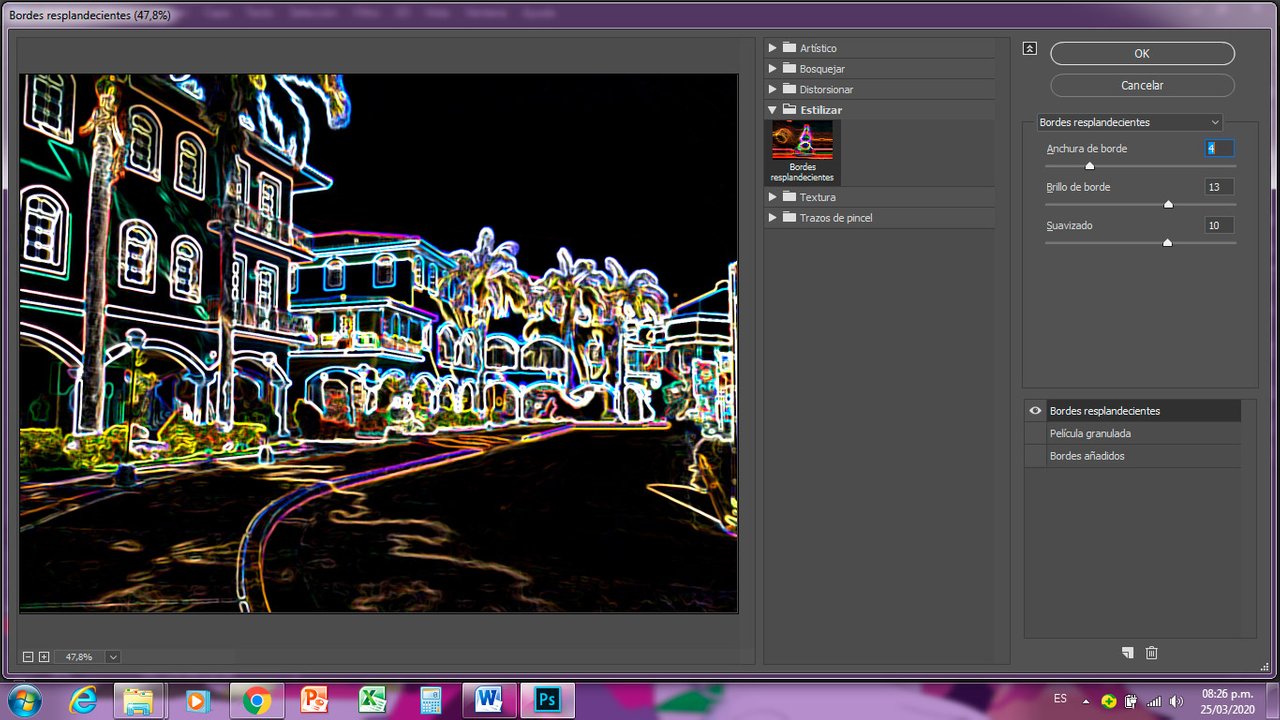Screen dimensions: 1280x720
Task: Expand the Textura filter folder
Action: coord(772,197)
